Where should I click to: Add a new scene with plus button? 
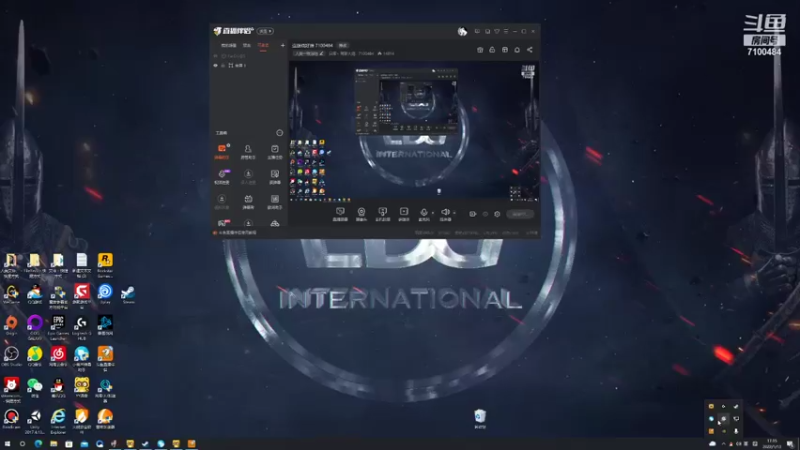(x=283, y=45)
